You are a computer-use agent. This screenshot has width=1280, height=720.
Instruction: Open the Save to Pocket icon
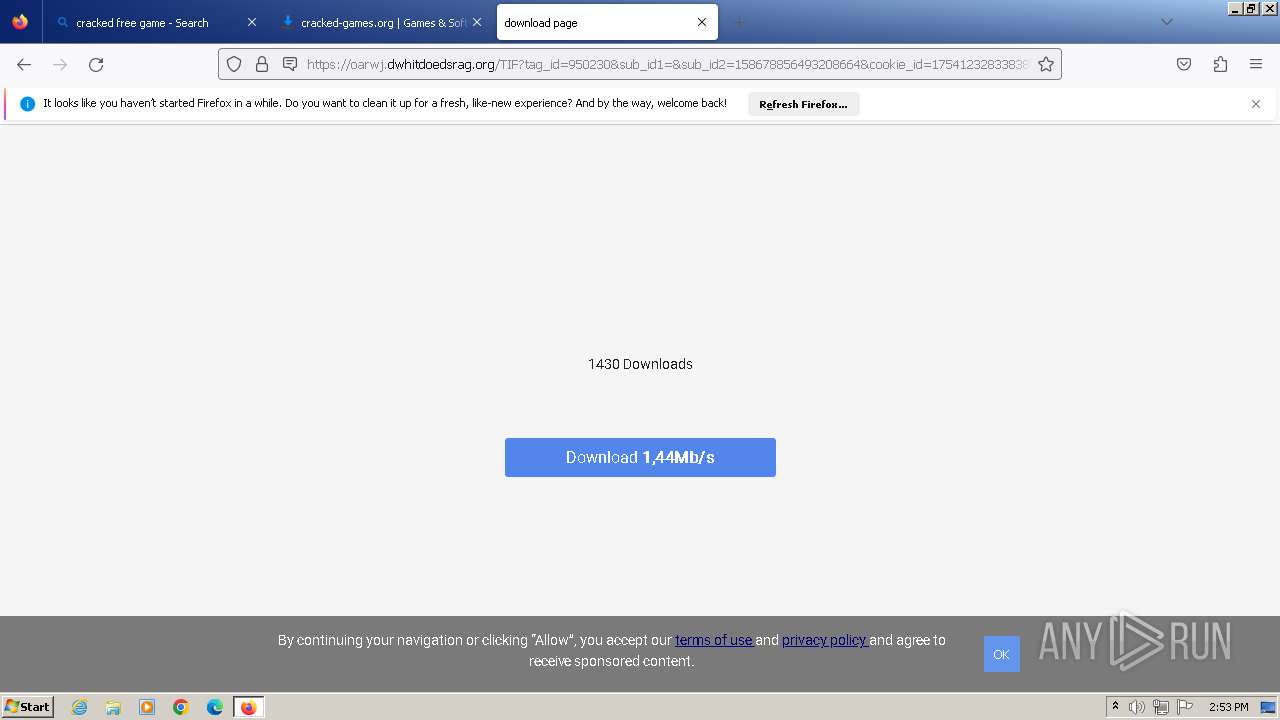pyautogui.click(x=1184, y=64)
